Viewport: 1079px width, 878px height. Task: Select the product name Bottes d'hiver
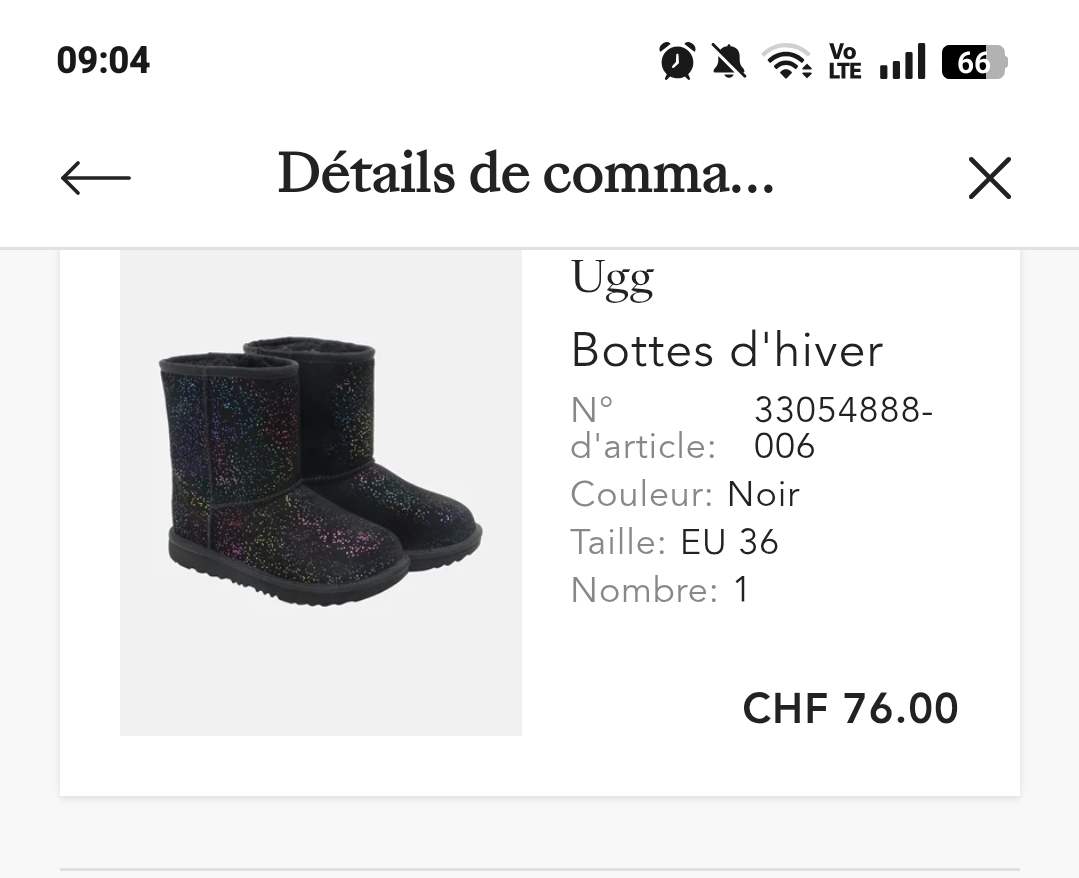726,351
